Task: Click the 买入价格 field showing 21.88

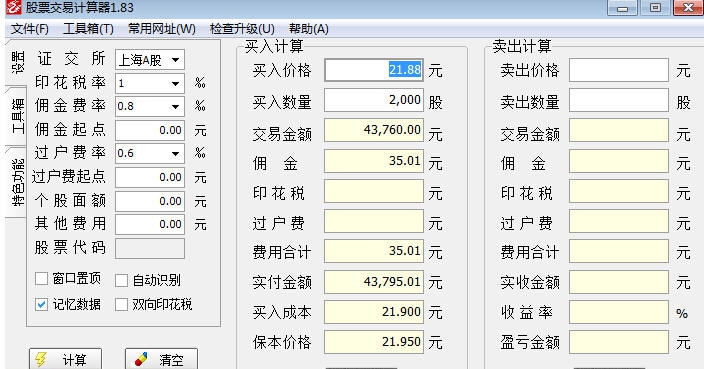Action: coord(374,70)
